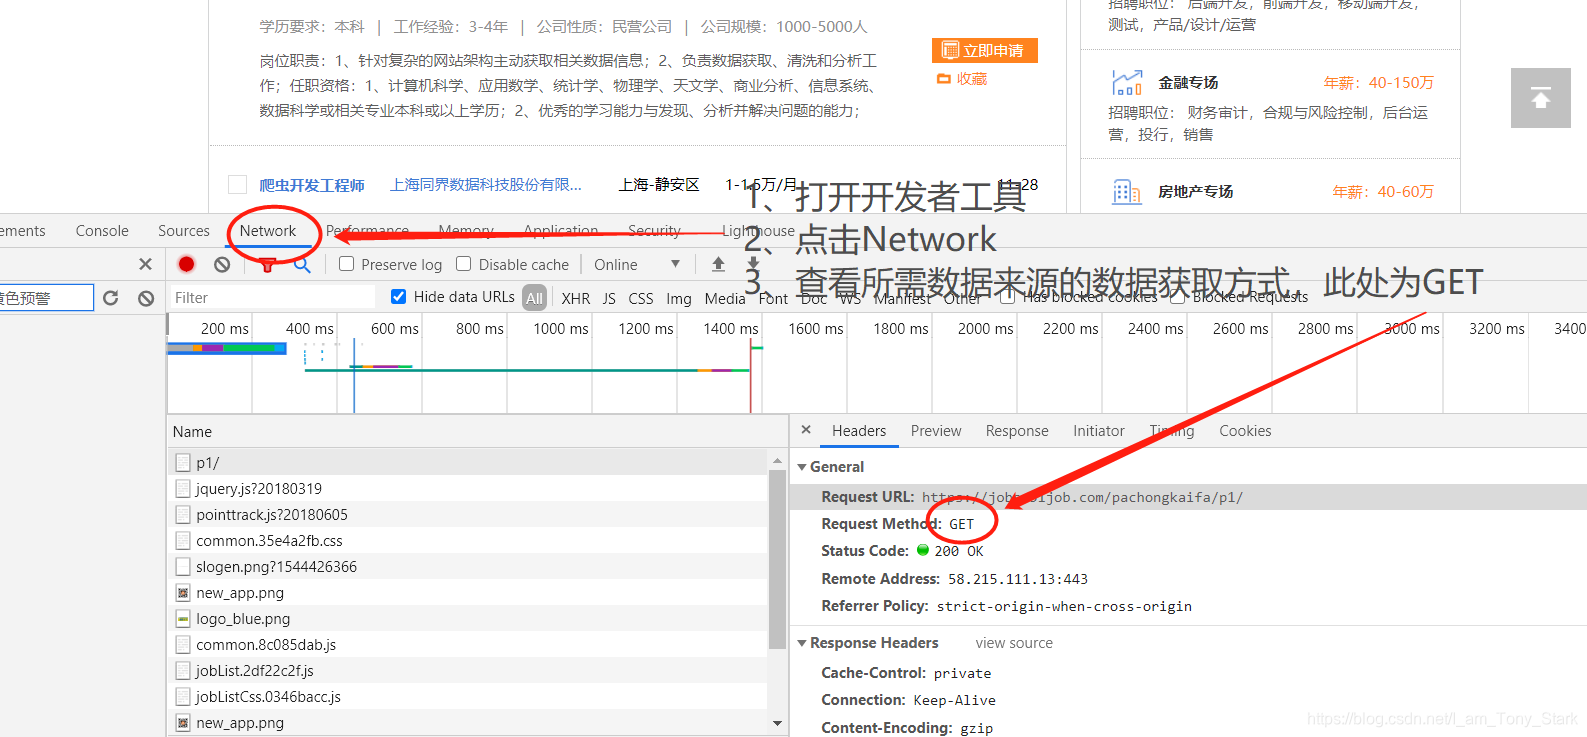Switch to the Response tab
1587x737 pixels.
pyautogui.click(x=1017, y=431)
